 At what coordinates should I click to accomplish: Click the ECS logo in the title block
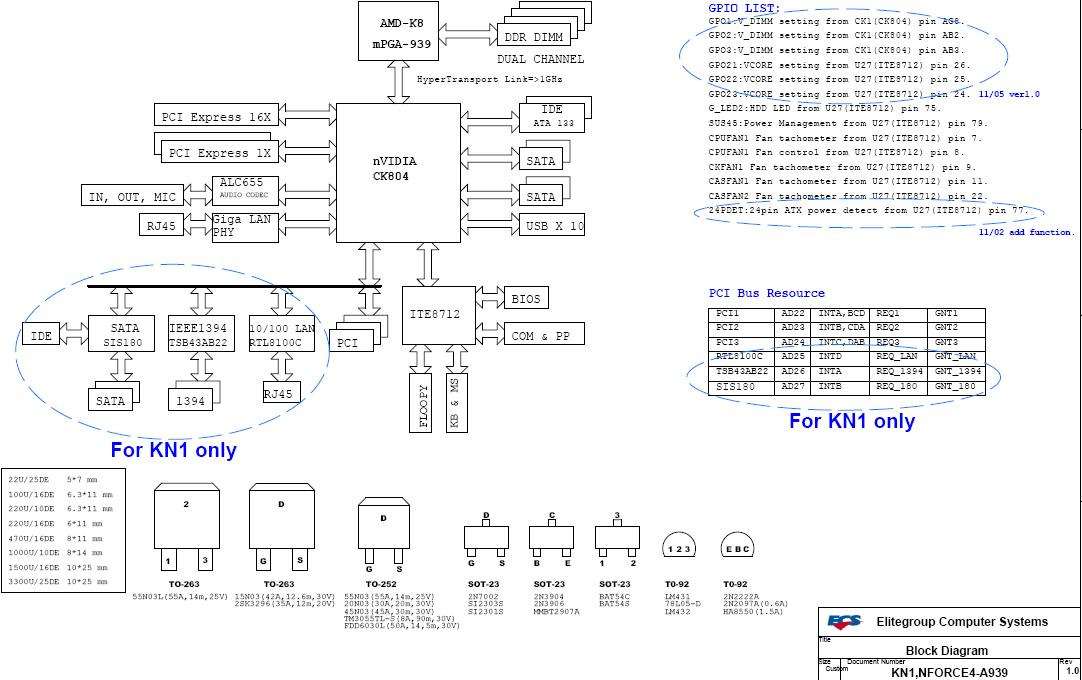click(845, 622)
